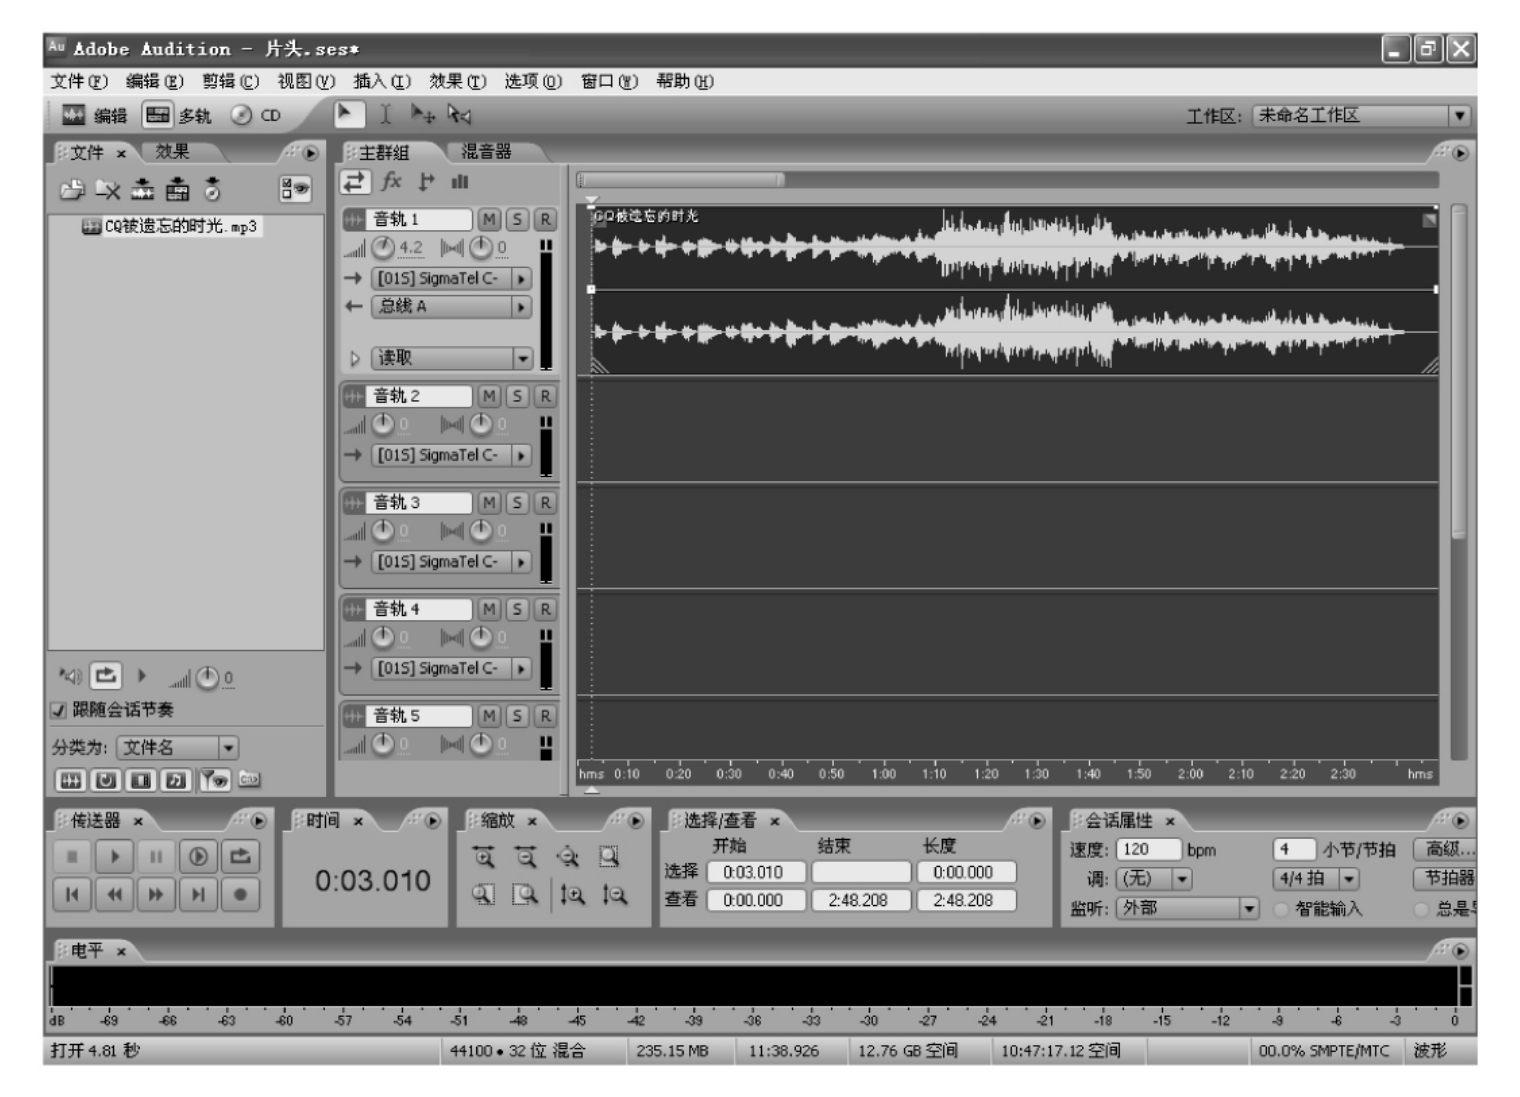Screen dimensions: 1520x1097
Task: Select the time selection I-beam tool
Action: (385, 115)
